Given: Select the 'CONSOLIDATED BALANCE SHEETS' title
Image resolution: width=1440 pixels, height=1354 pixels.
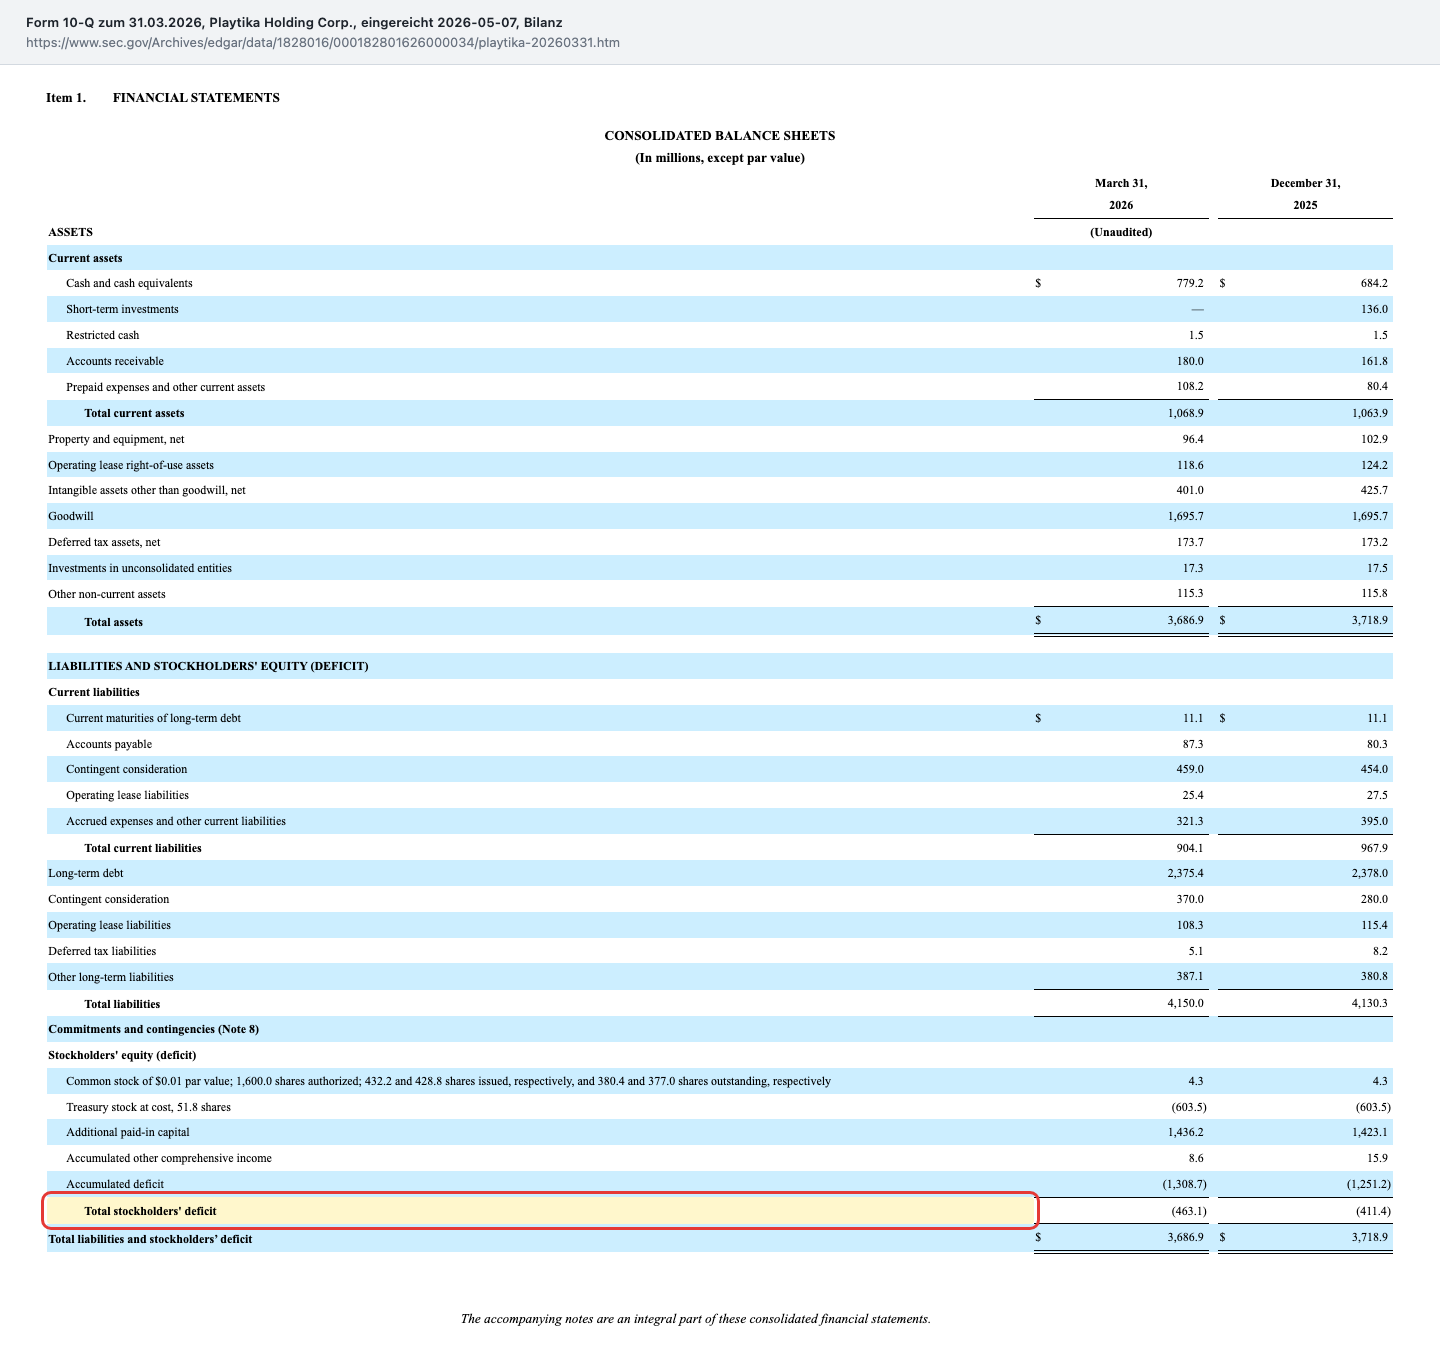Looking at the screenshot, I should tap(720, 135).
